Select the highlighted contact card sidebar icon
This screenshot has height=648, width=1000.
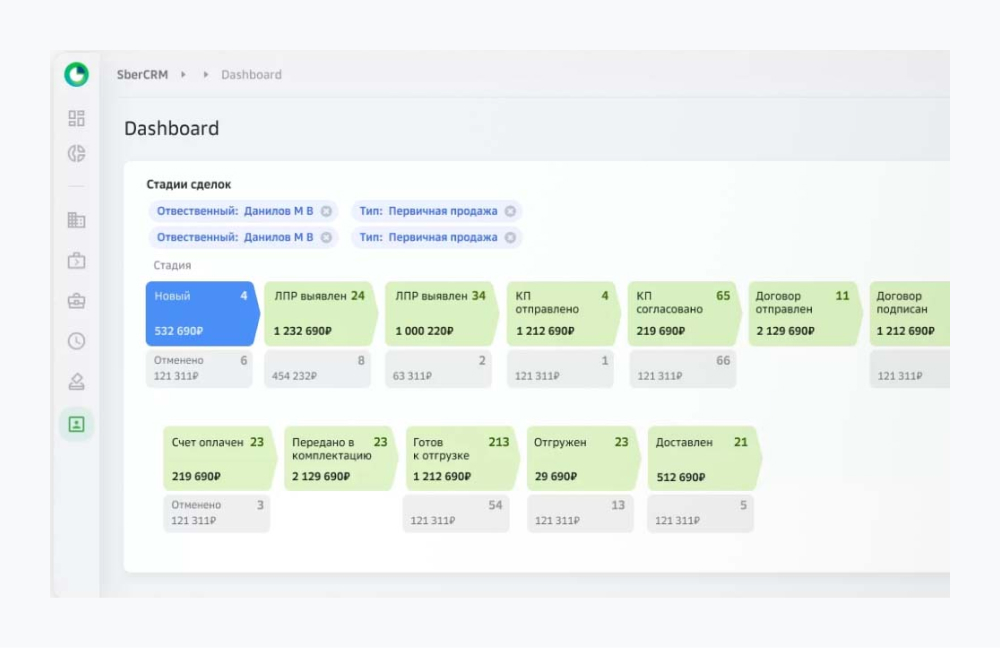[x=76, y=424]
